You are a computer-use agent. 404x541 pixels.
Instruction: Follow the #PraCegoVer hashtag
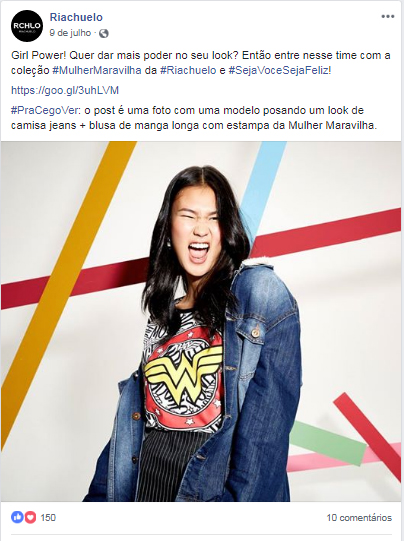click(x=45, y=110)
